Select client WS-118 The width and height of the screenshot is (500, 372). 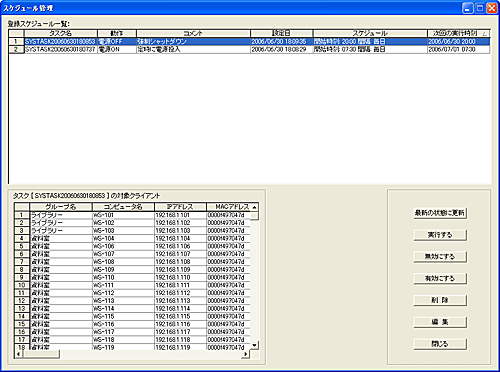123,340
